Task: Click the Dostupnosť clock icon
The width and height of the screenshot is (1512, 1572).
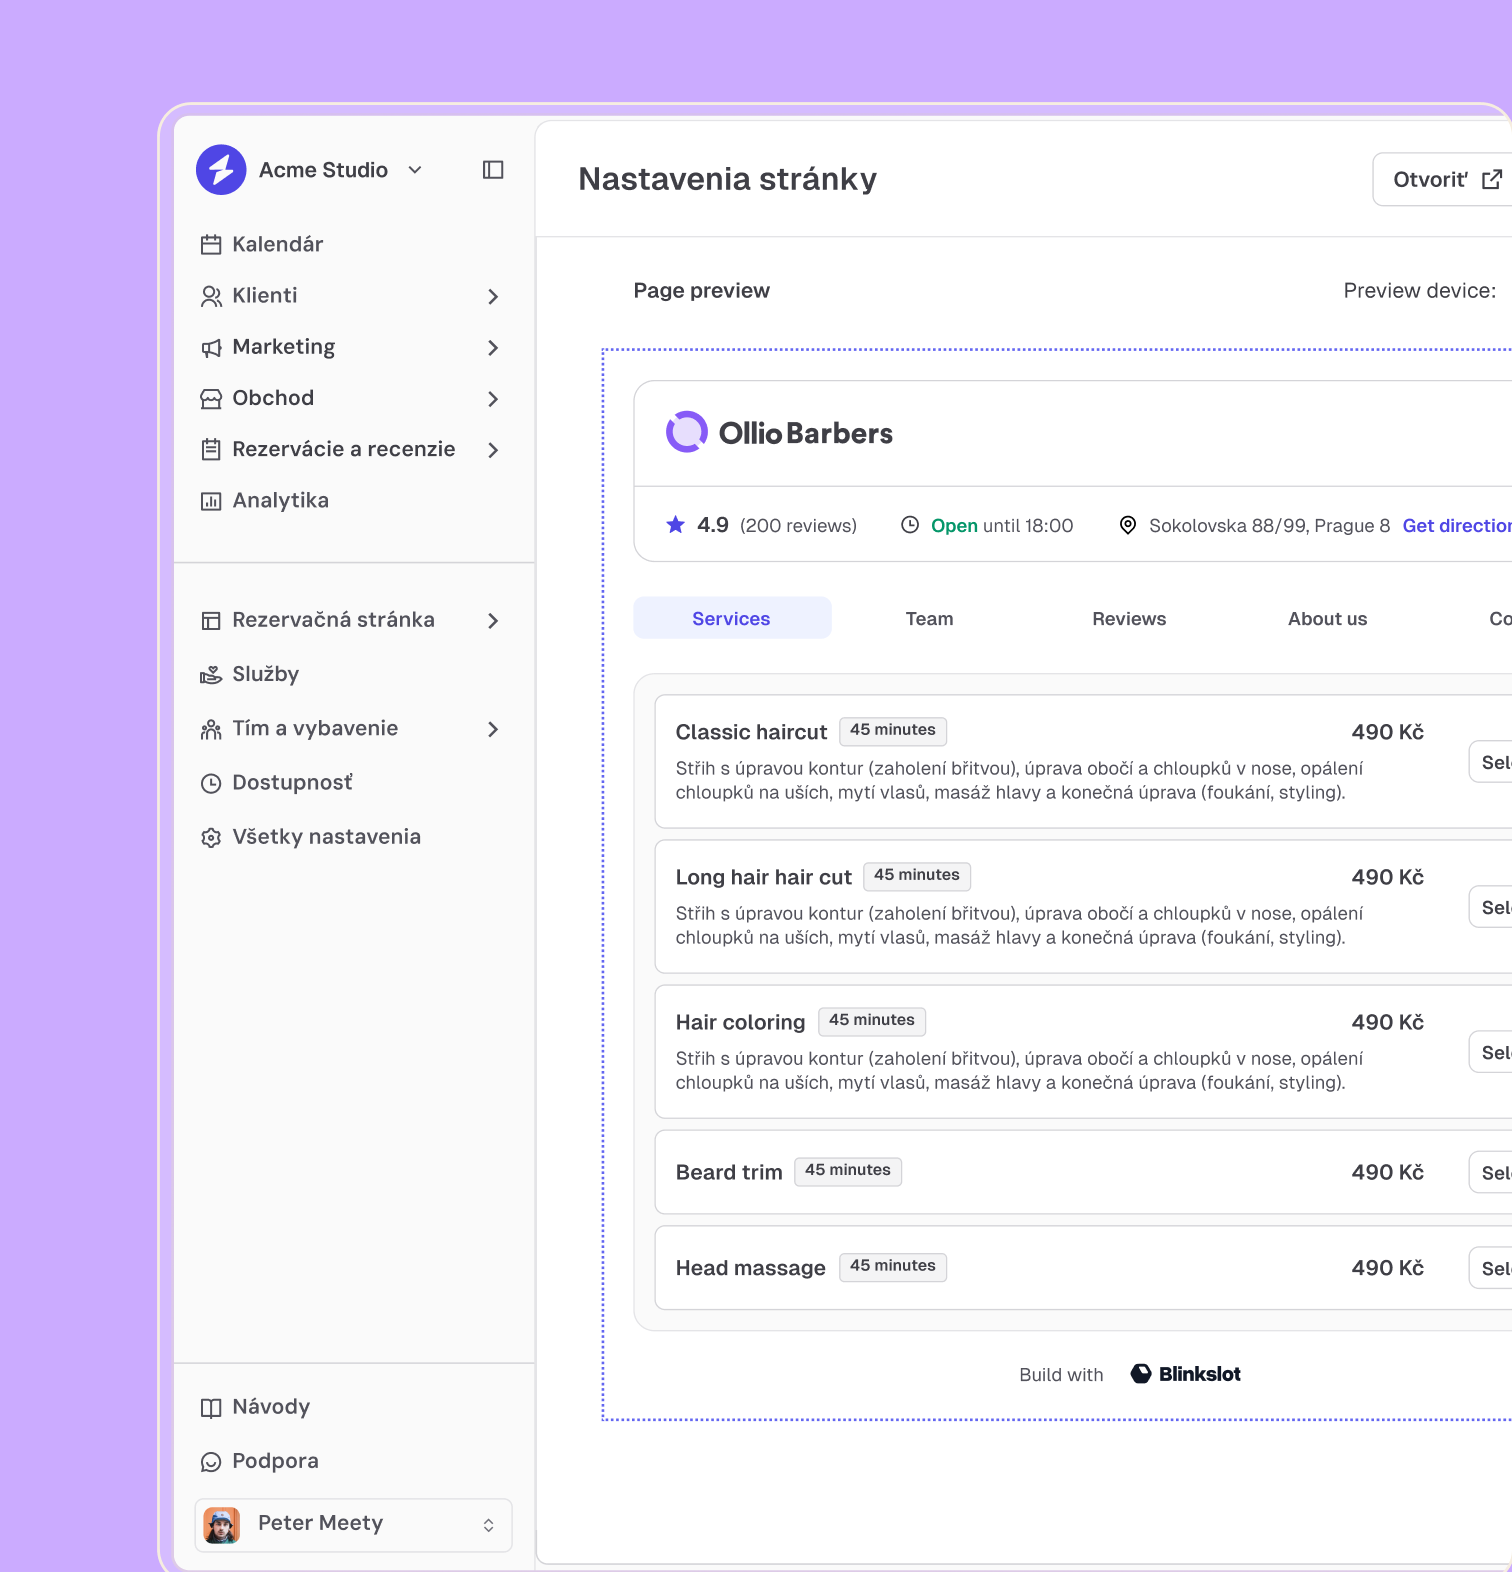Action: pos(211,783)
